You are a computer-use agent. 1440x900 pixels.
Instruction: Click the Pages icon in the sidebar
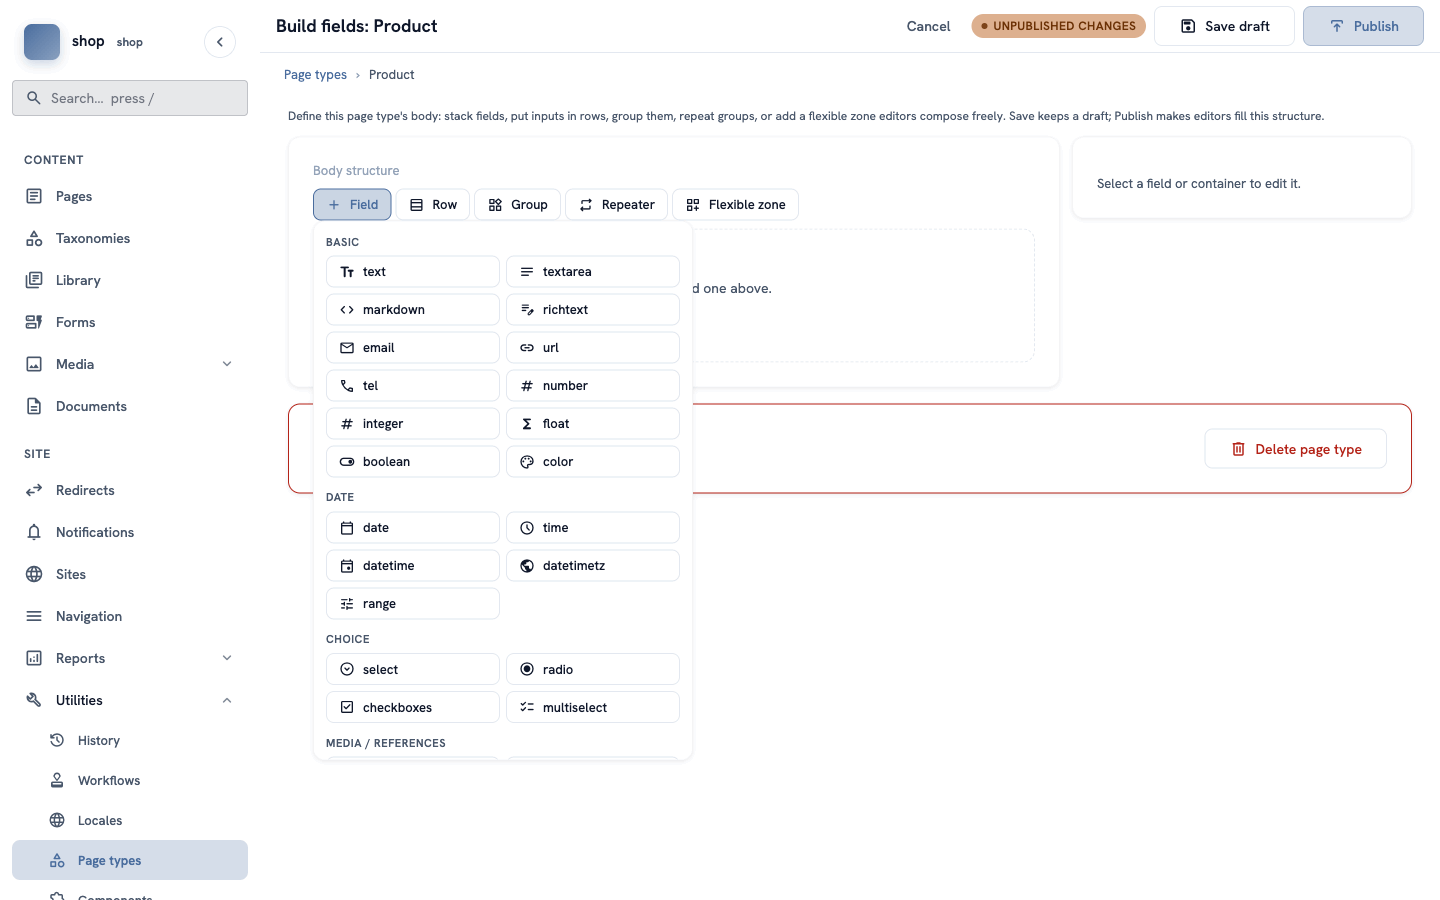pyautogui.click(x=34, y=196)
